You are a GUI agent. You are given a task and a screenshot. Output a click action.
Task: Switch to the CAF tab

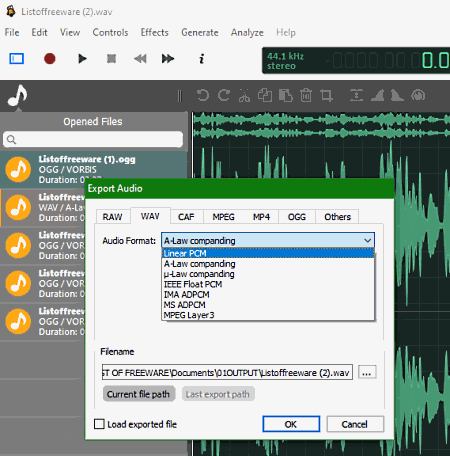186,217
